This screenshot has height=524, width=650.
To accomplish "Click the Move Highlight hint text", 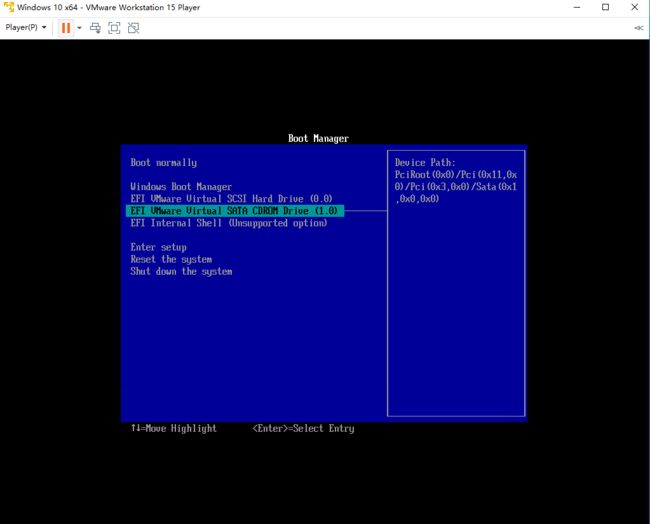I will (x=174, y=428).
